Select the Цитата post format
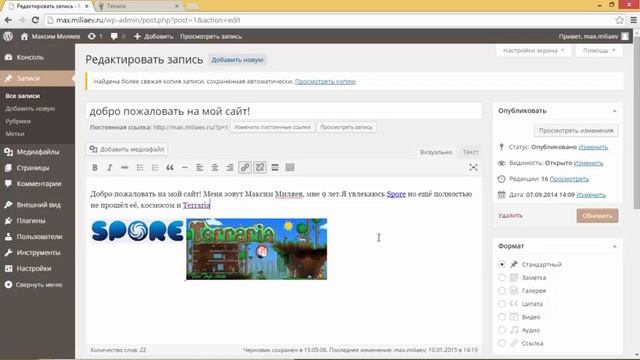Screen dimensions: 640x360 click(x=502, y=304)
